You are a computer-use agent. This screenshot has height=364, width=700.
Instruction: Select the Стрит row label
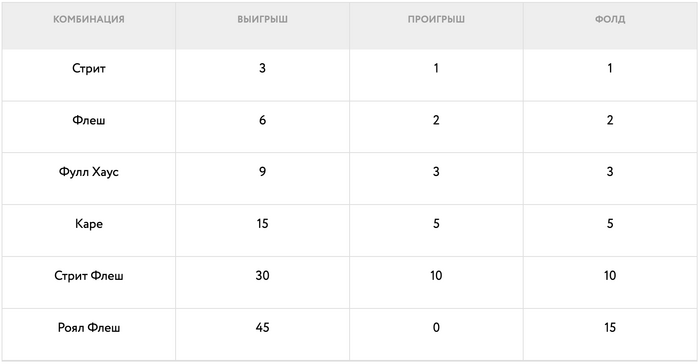tap(88, 68)
